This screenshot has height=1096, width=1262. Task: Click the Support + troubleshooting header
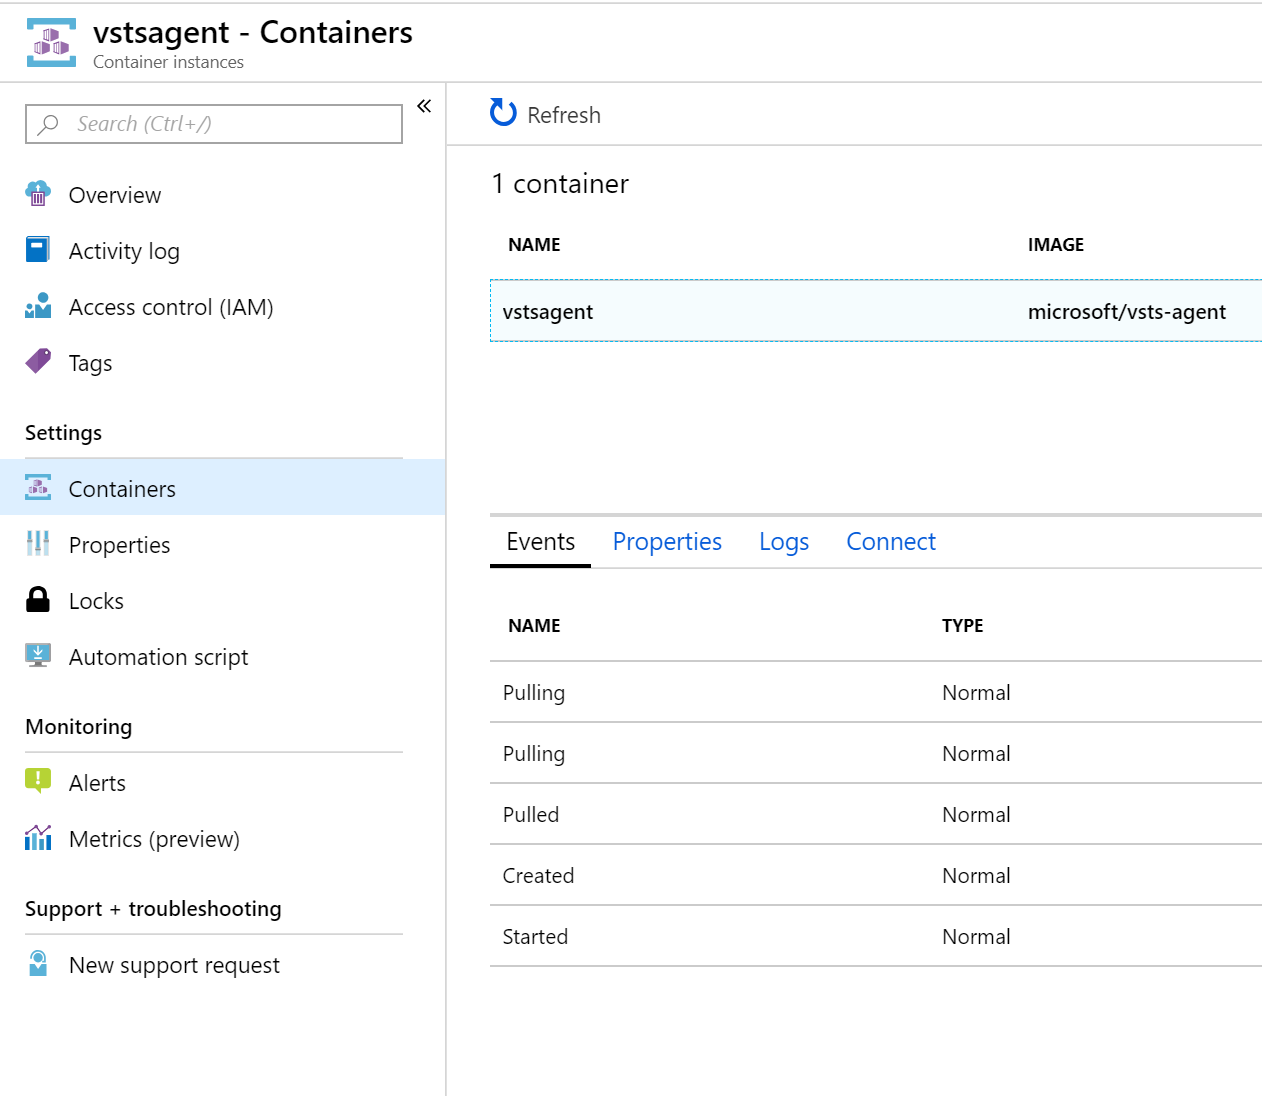coord(153,909)
